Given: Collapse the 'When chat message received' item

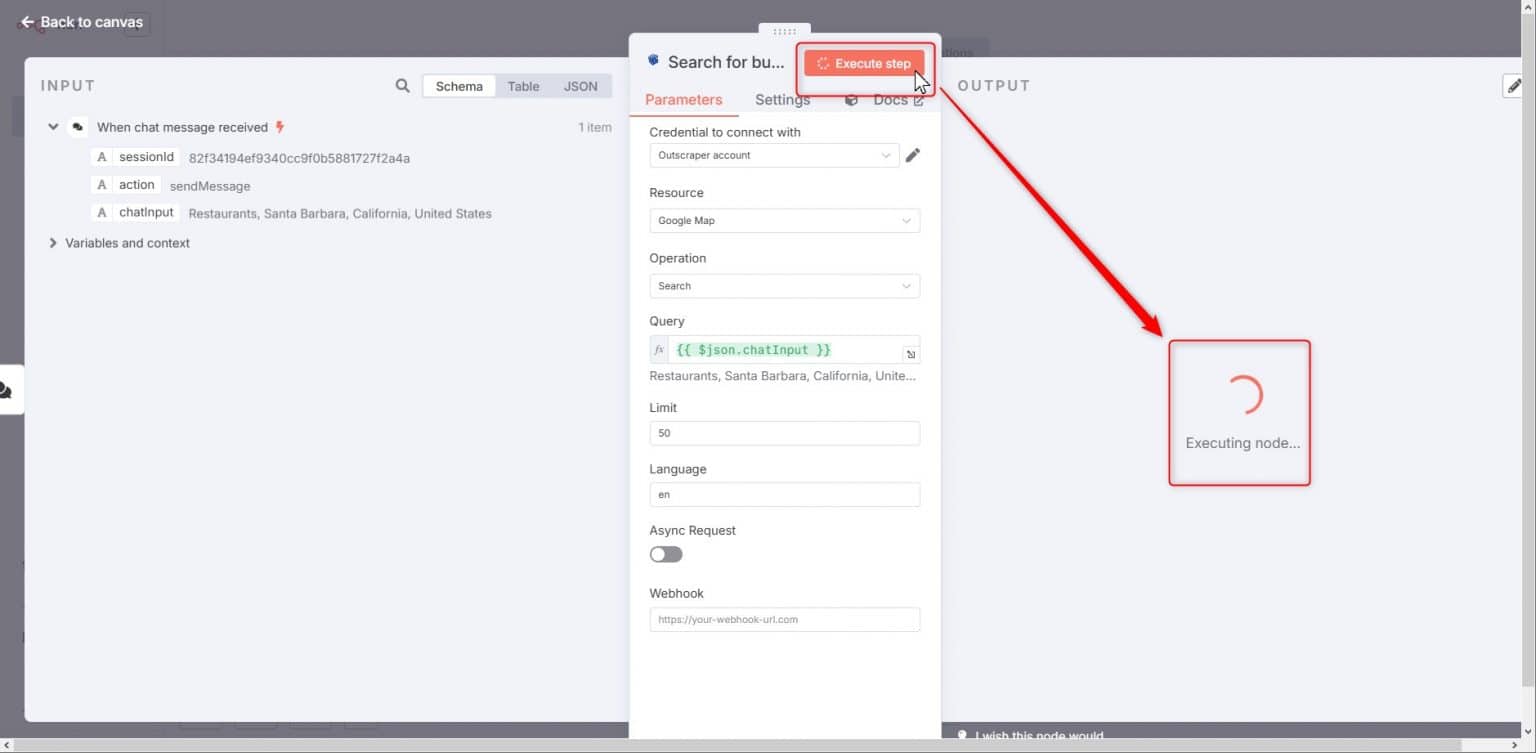Looking at the screenshot, I should coord(53,127).
